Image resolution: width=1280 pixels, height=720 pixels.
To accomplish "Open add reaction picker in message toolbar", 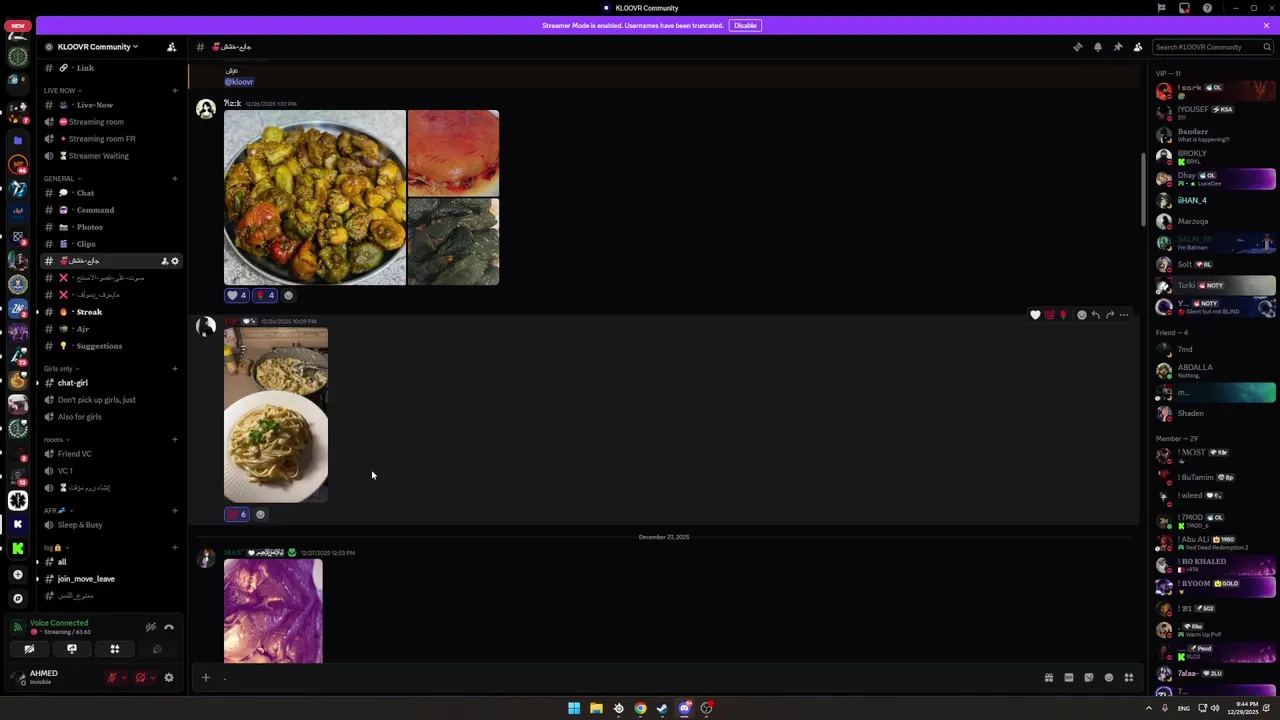I will pyautogui.click(x=1081, y=315).
